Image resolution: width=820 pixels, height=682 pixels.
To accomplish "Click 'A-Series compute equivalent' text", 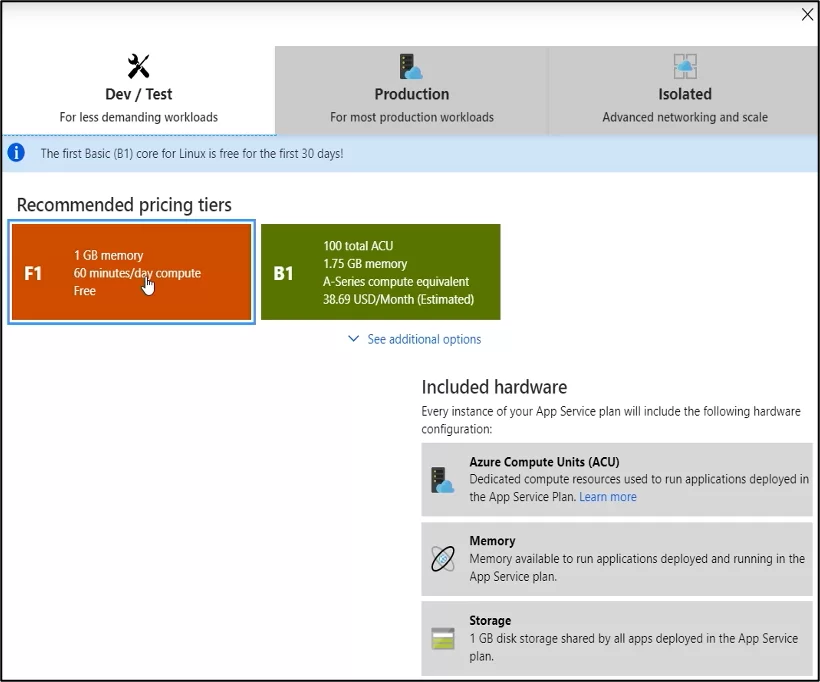I will (x=396, y=281).
